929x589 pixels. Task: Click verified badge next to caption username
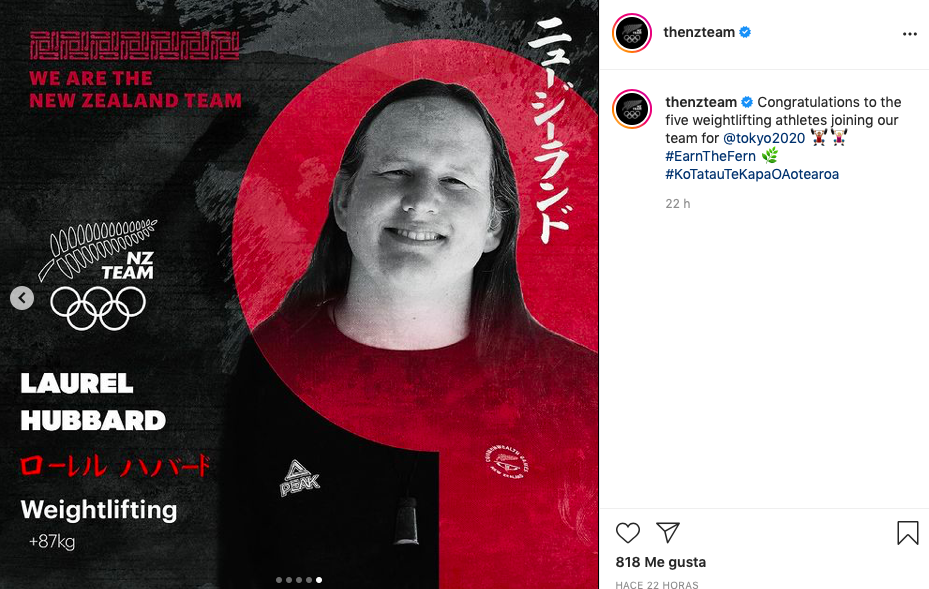(x=747, y=102)
